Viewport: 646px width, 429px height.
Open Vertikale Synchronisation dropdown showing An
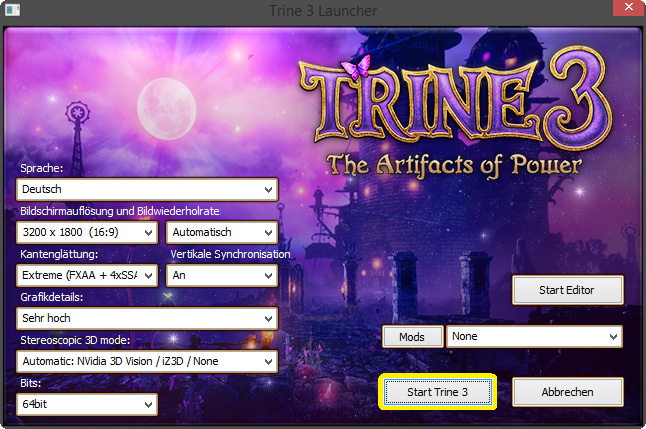(222, 275)
